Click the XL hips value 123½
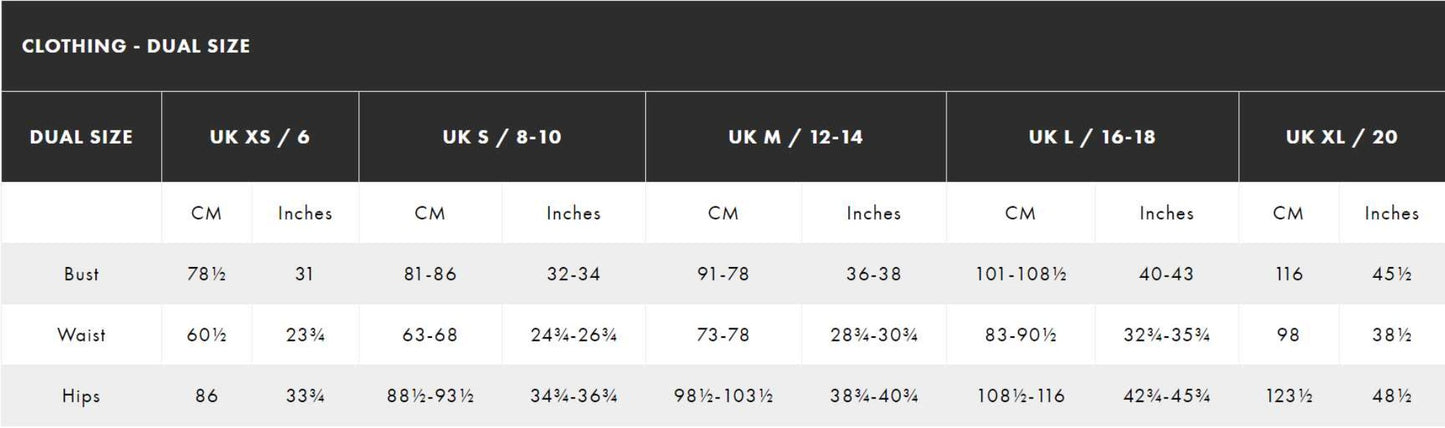Image resolution: width=1445 pixels, height=428 pixels. tap(1289, 396)
